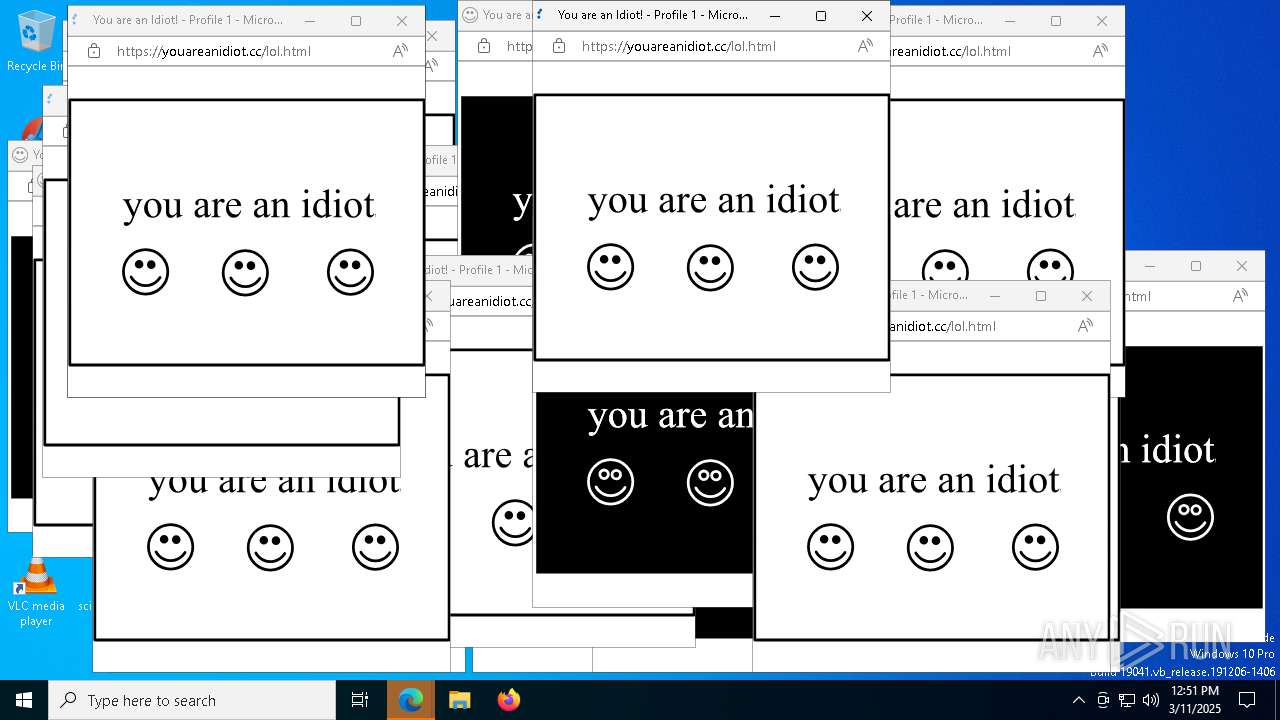Minimize the top-right background popup window
1280x720 pixels.
pyautogui.click(x=1010, y=21)
